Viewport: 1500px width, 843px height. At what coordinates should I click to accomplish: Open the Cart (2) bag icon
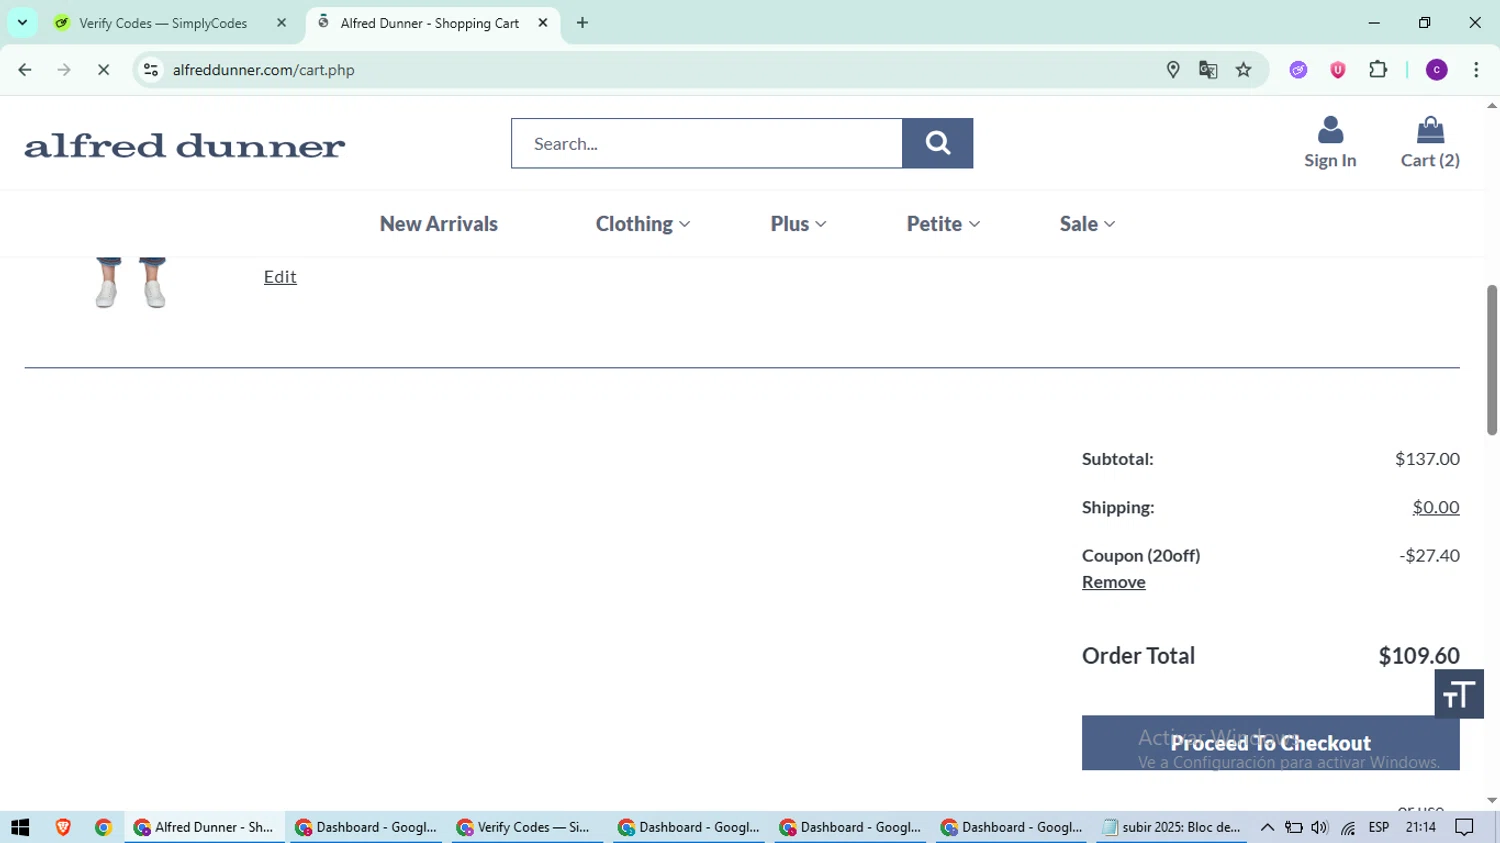tap(1430, 142)
